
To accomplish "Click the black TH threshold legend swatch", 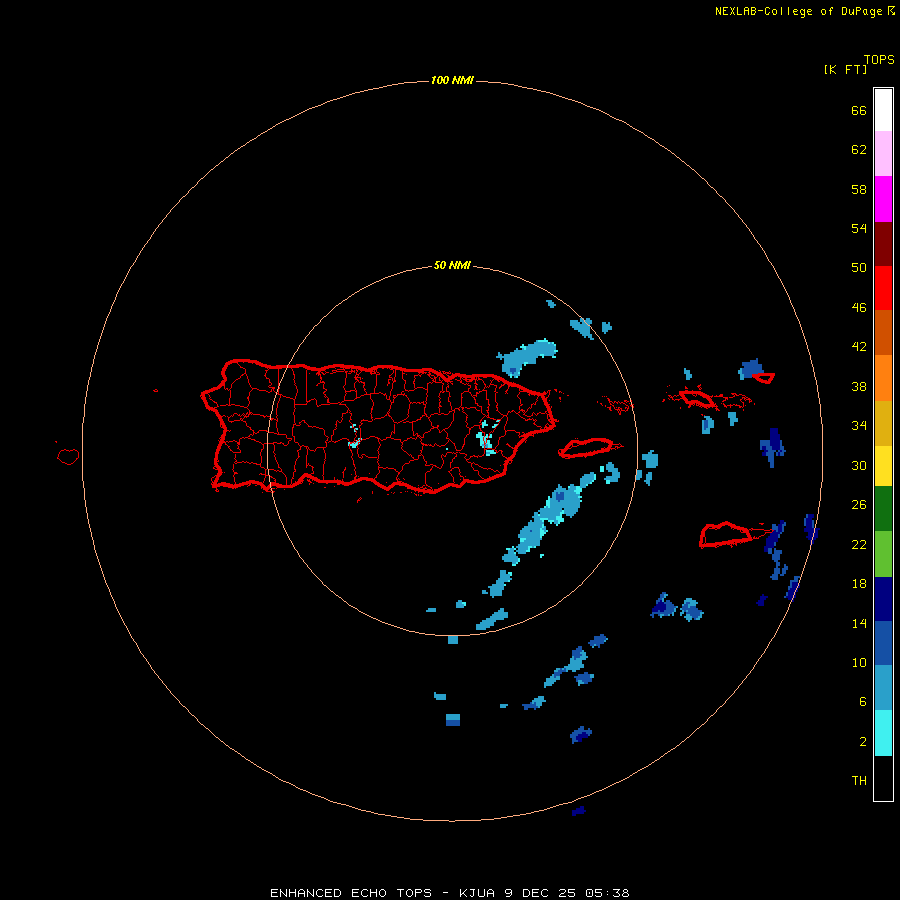I will coord(883,778).
